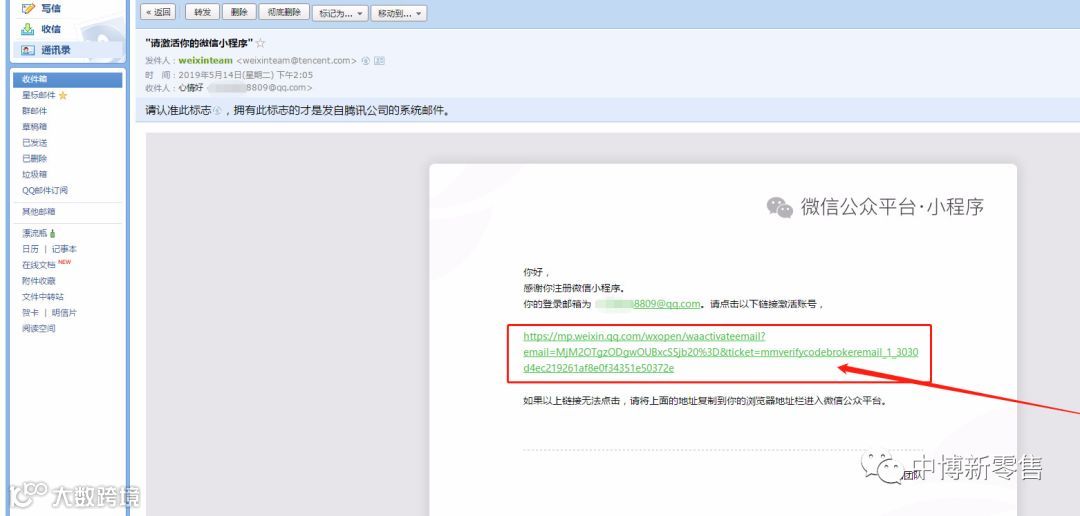
Task: Open the 记事本 notepad link
Action: click(65, 249)
